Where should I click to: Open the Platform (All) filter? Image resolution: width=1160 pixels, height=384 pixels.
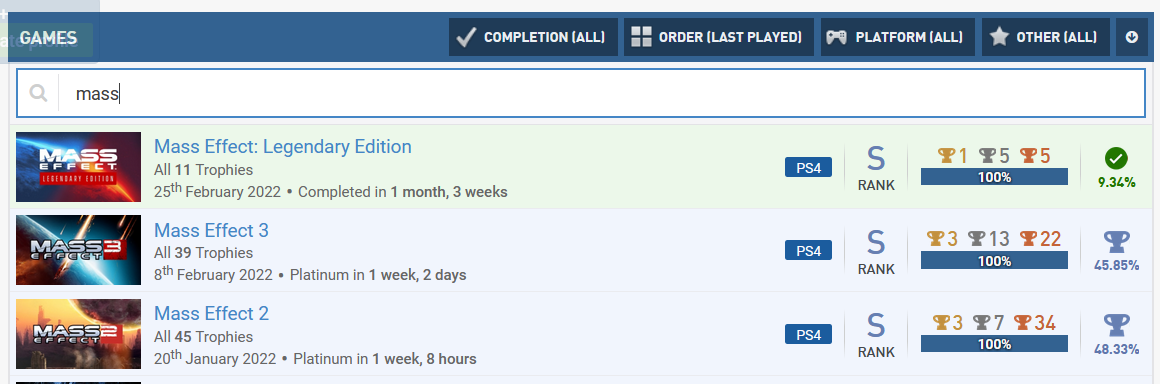(x=897, y=37)
